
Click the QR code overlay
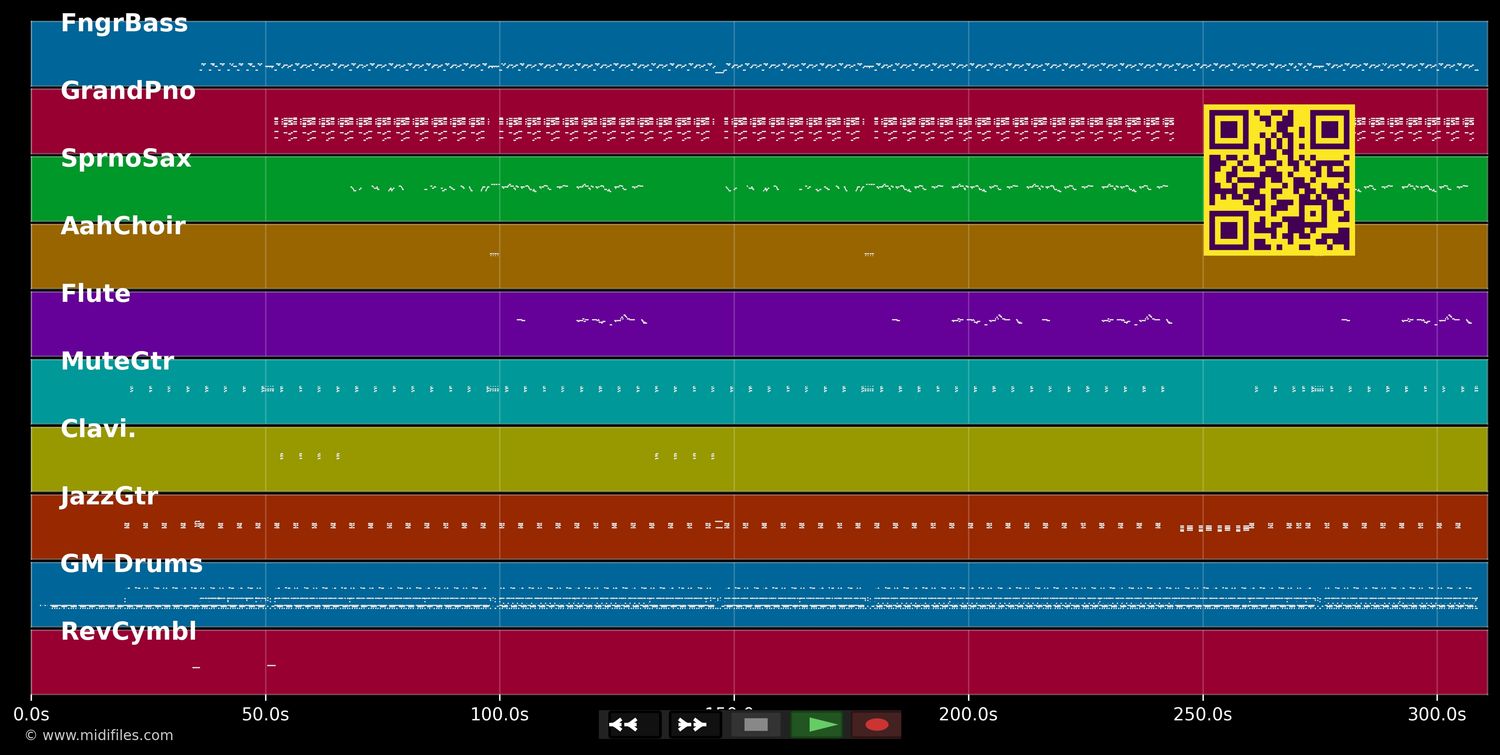(x=1279, y=180)
